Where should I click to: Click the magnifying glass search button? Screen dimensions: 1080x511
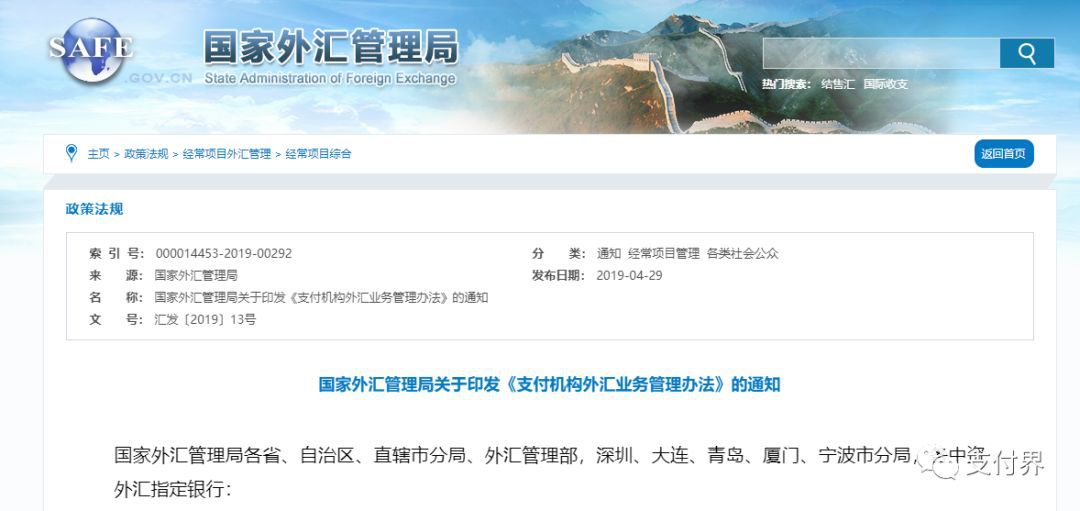pos(1026,53)
